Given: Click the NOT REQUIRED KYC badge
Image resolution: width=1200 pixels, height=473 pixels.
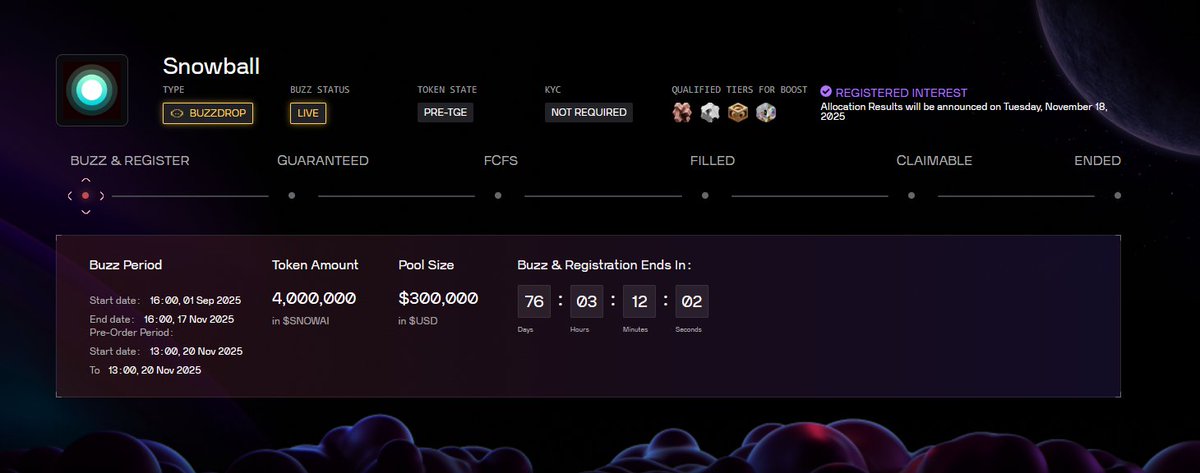Looking at the screenshot, I should pyautogui.click(x=589, y=113).
